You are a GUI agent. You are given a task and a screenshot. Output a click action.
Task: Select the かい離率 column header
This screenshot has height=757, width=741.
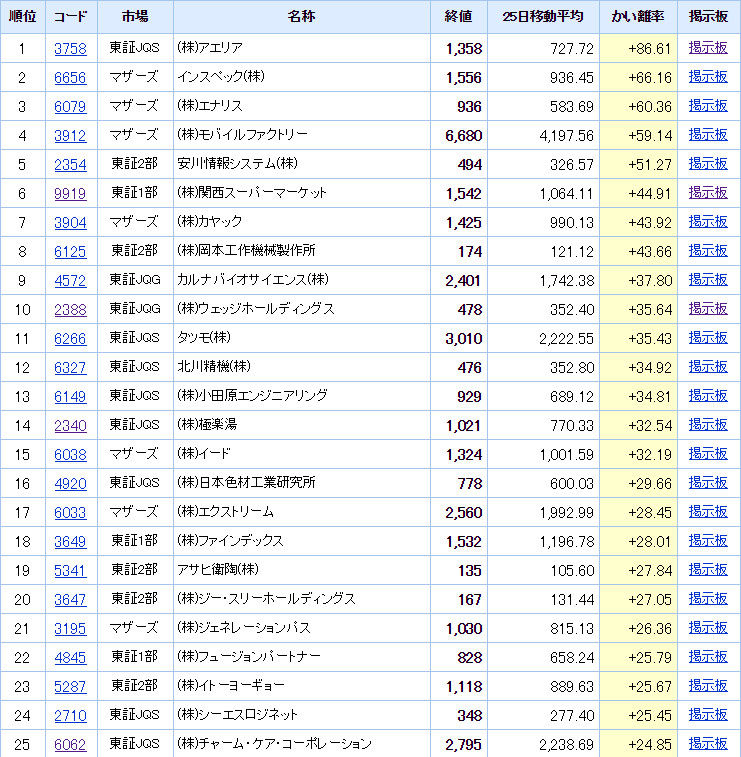point(638,16)
